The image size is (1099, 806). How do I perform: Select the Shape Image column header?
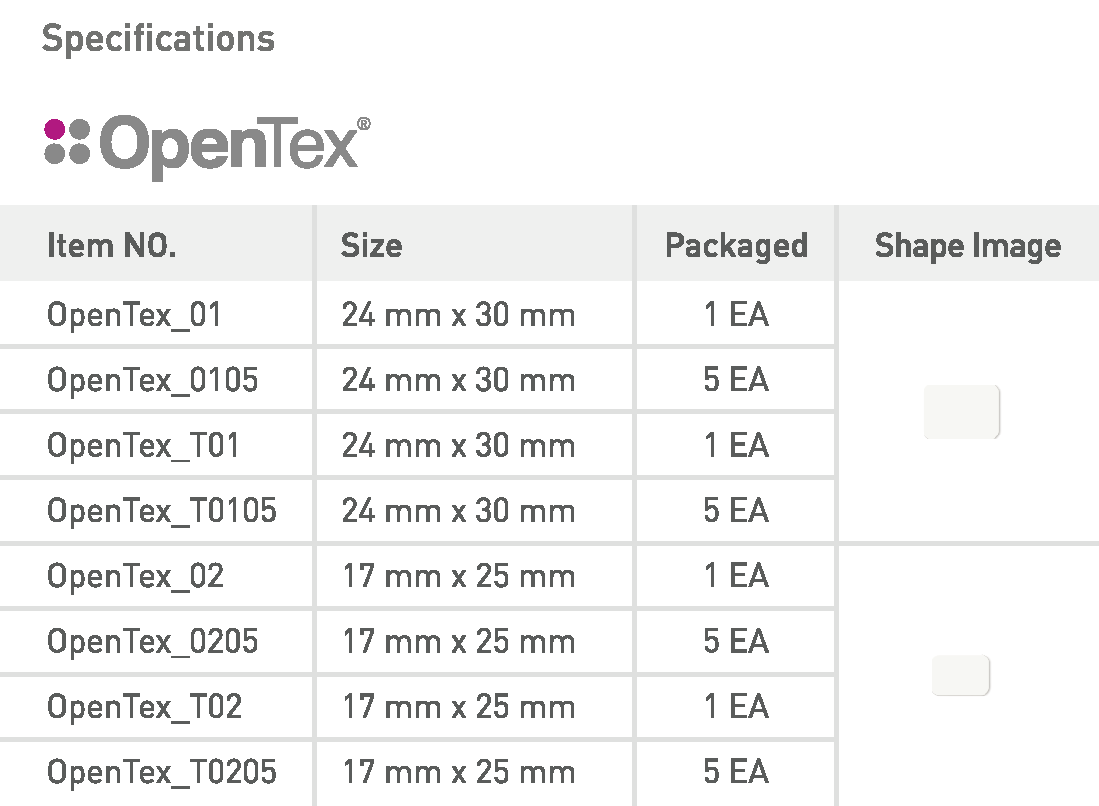[x=967, y=246]
